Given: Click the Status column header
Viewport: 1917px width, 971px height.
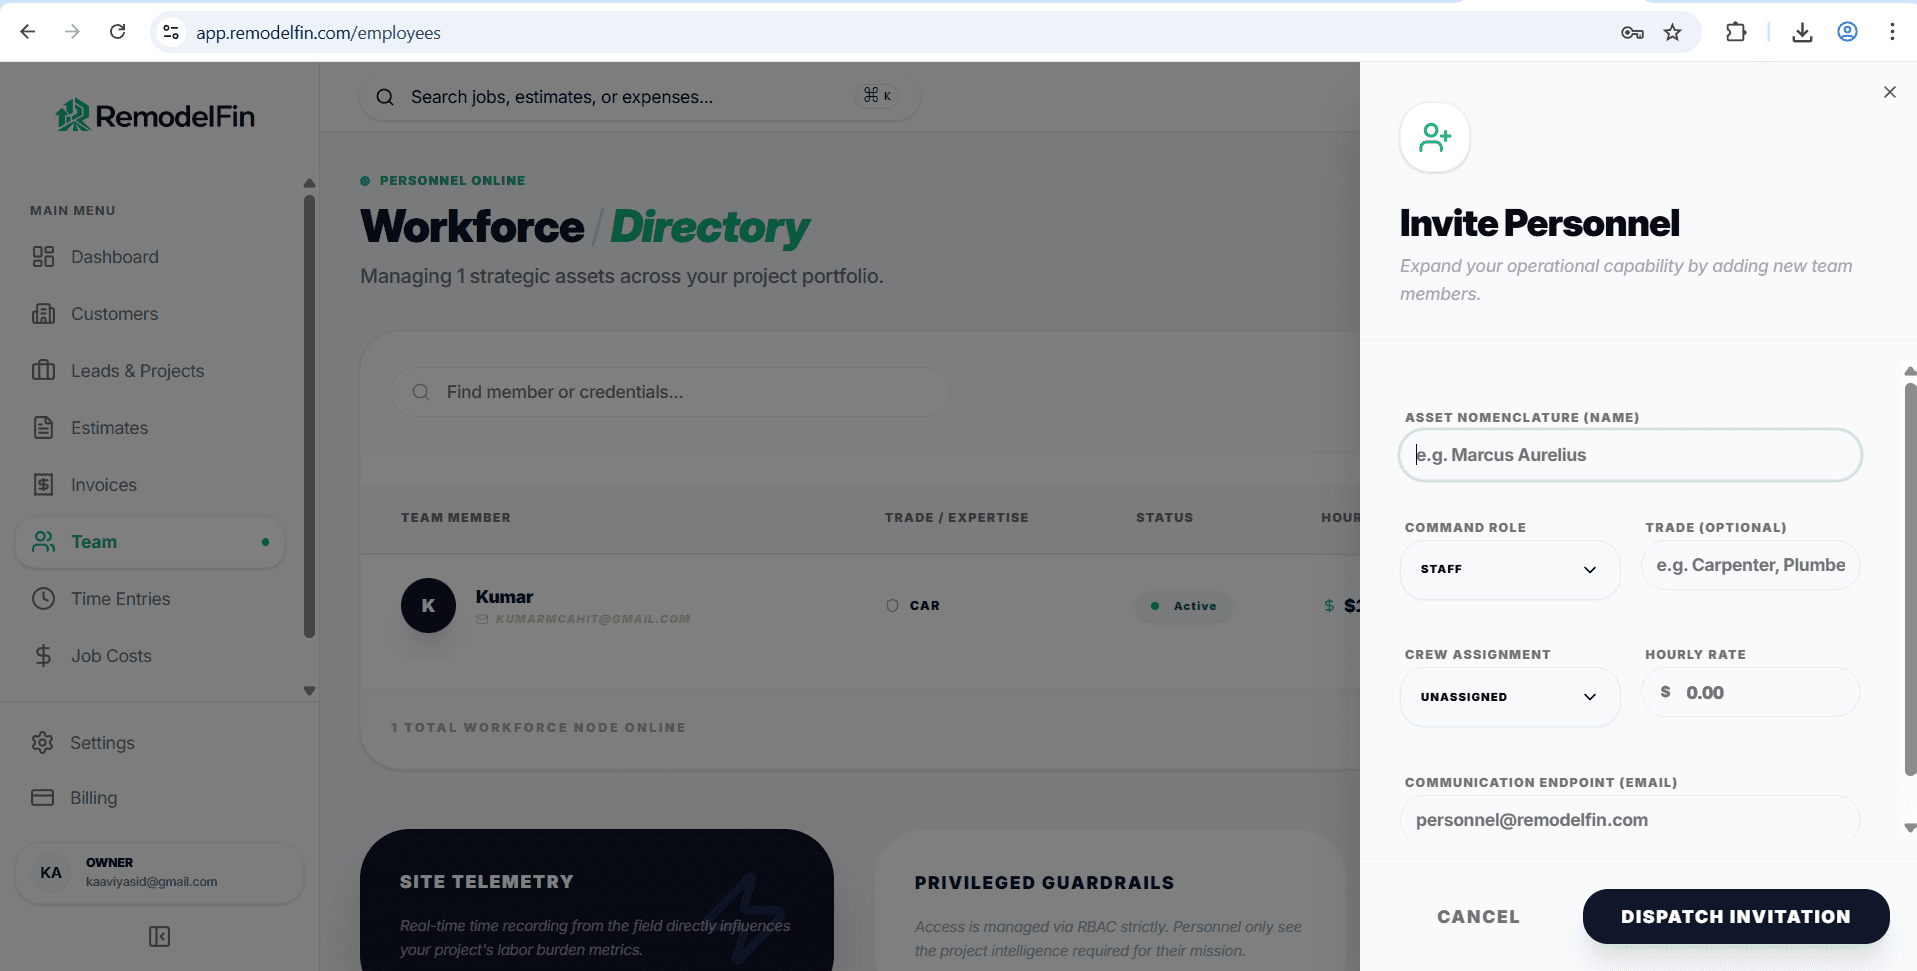Looking at the screenshot, I should [x=1164, y=517].
